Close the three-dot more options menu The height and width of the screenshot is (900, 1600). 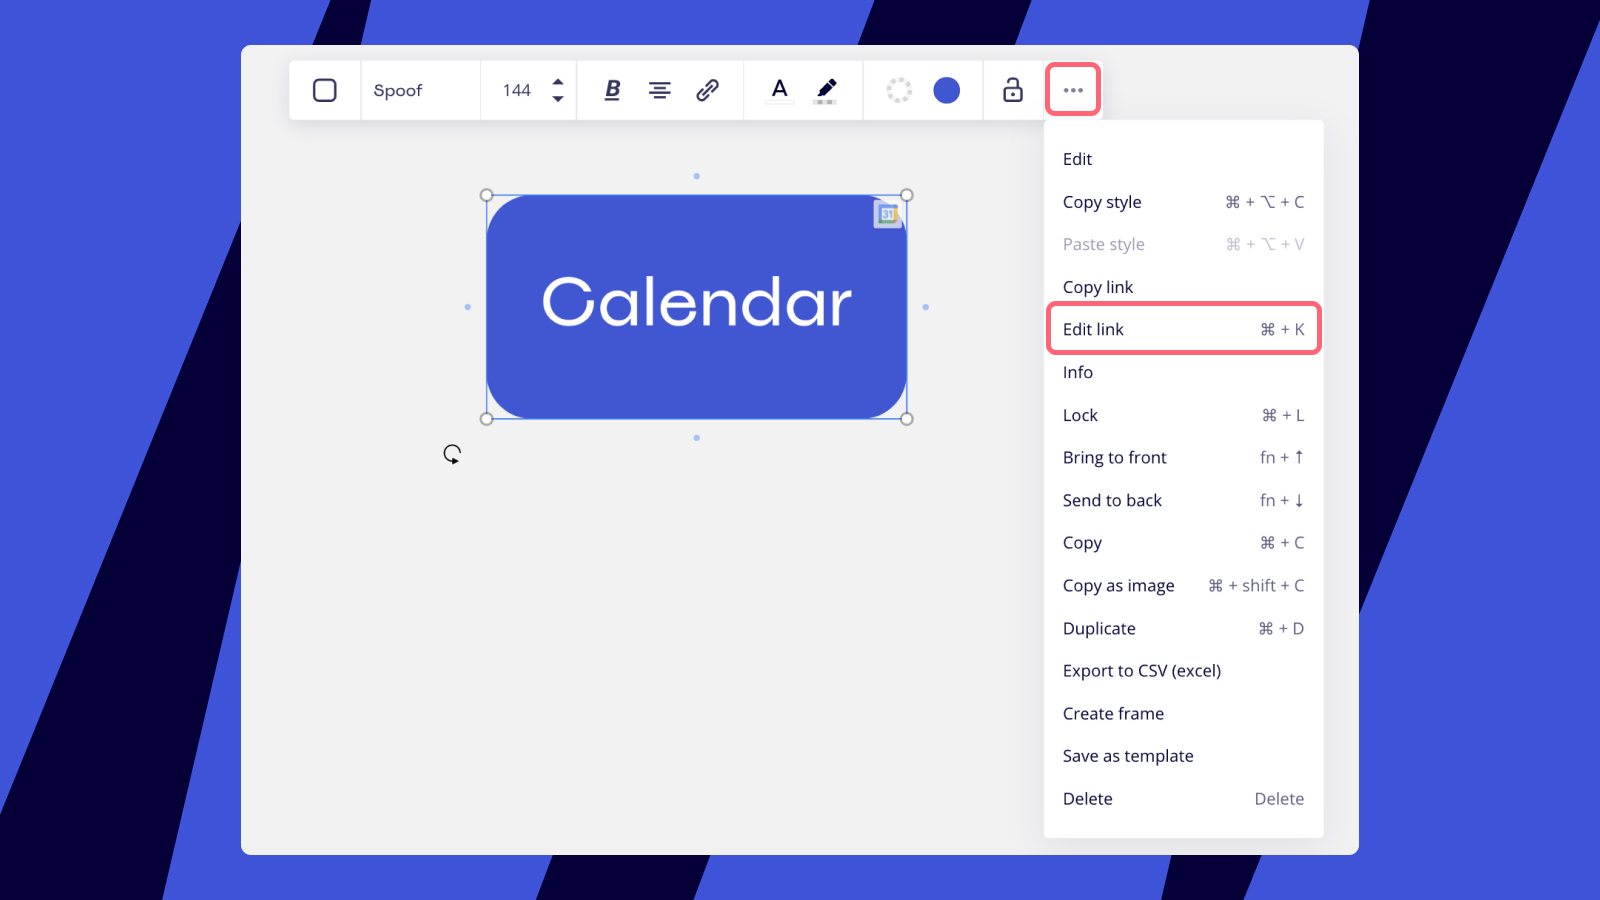pyautogui.click(x=1073, y=90)
